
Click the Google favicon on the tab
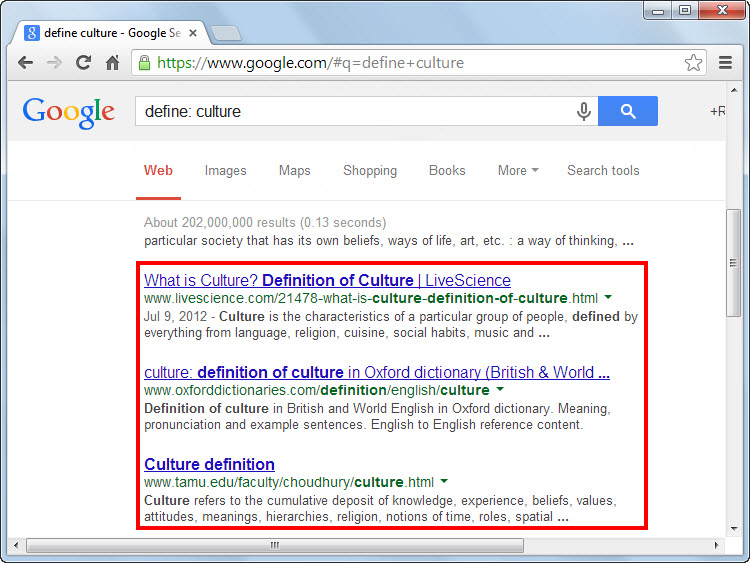pyautogui.click(x=32, y=33)
